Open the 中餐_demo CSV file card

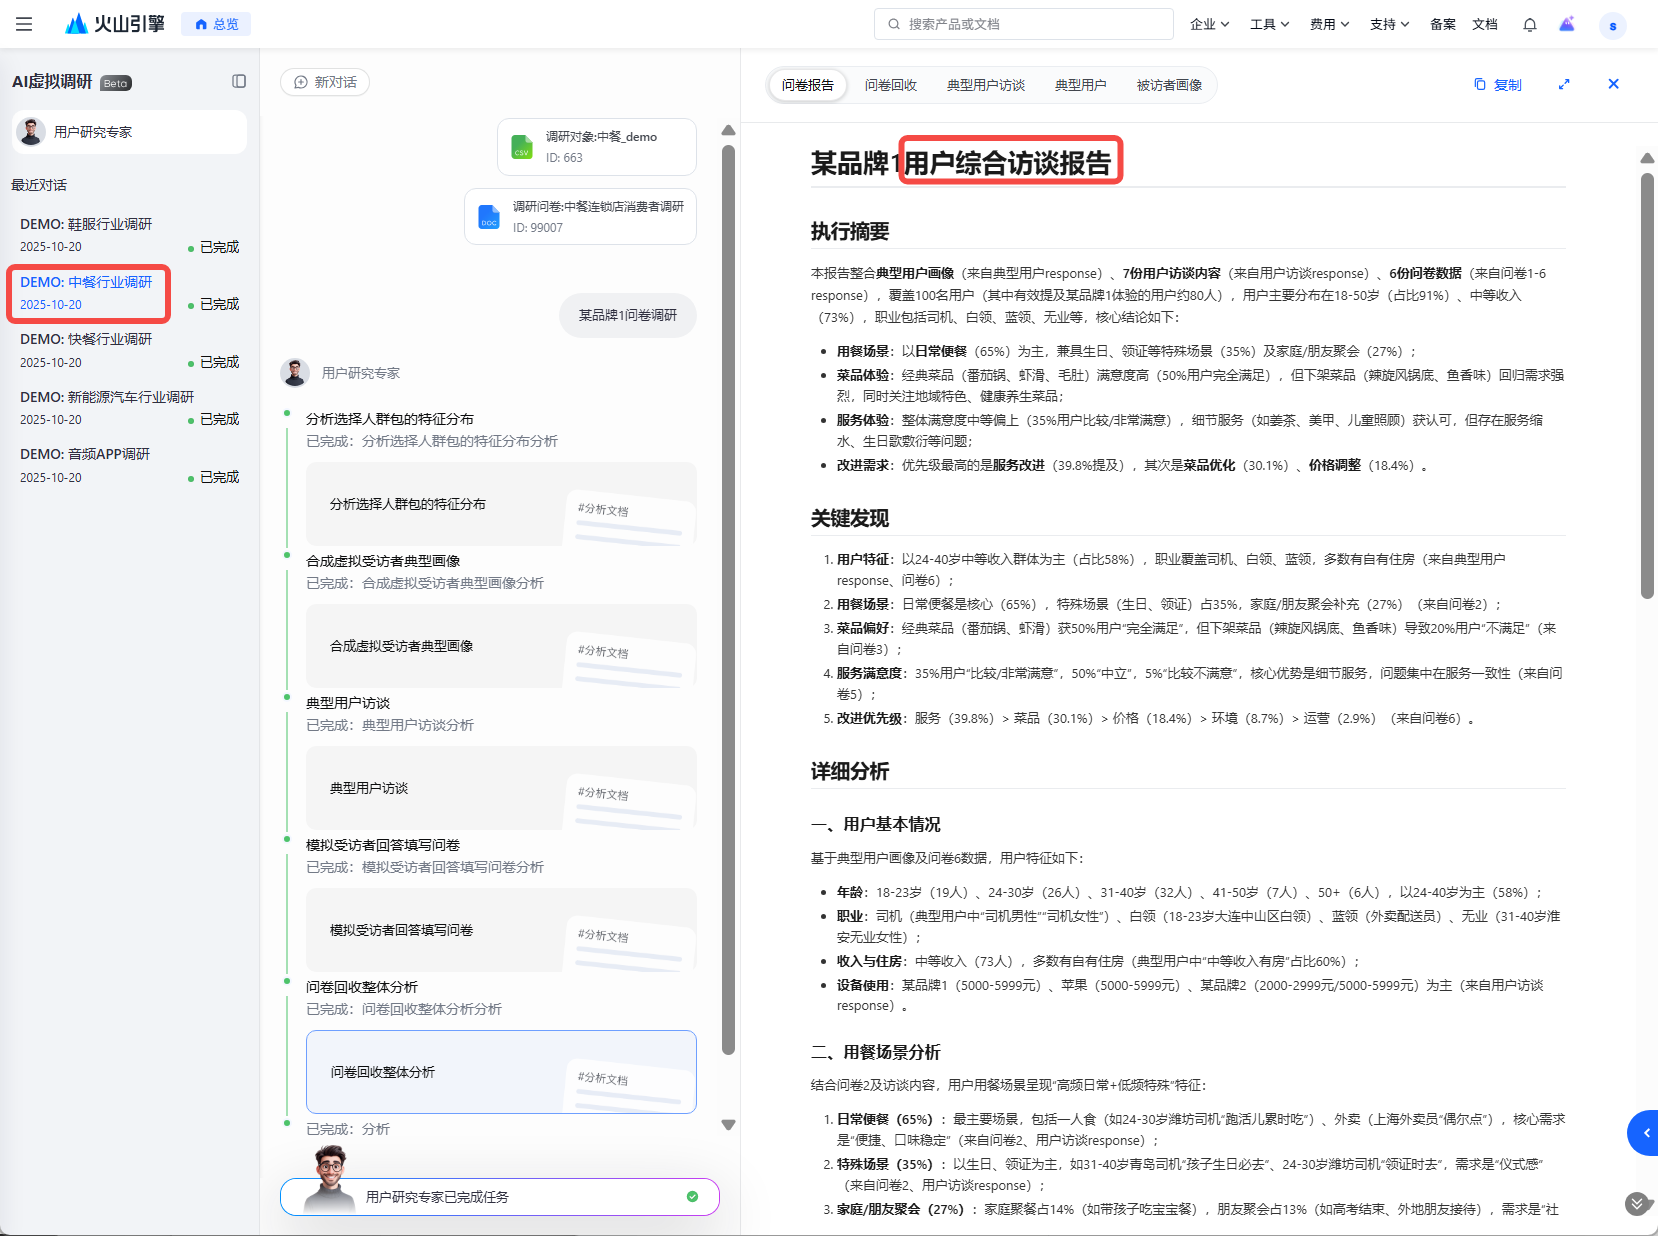[x=597, y=147]
